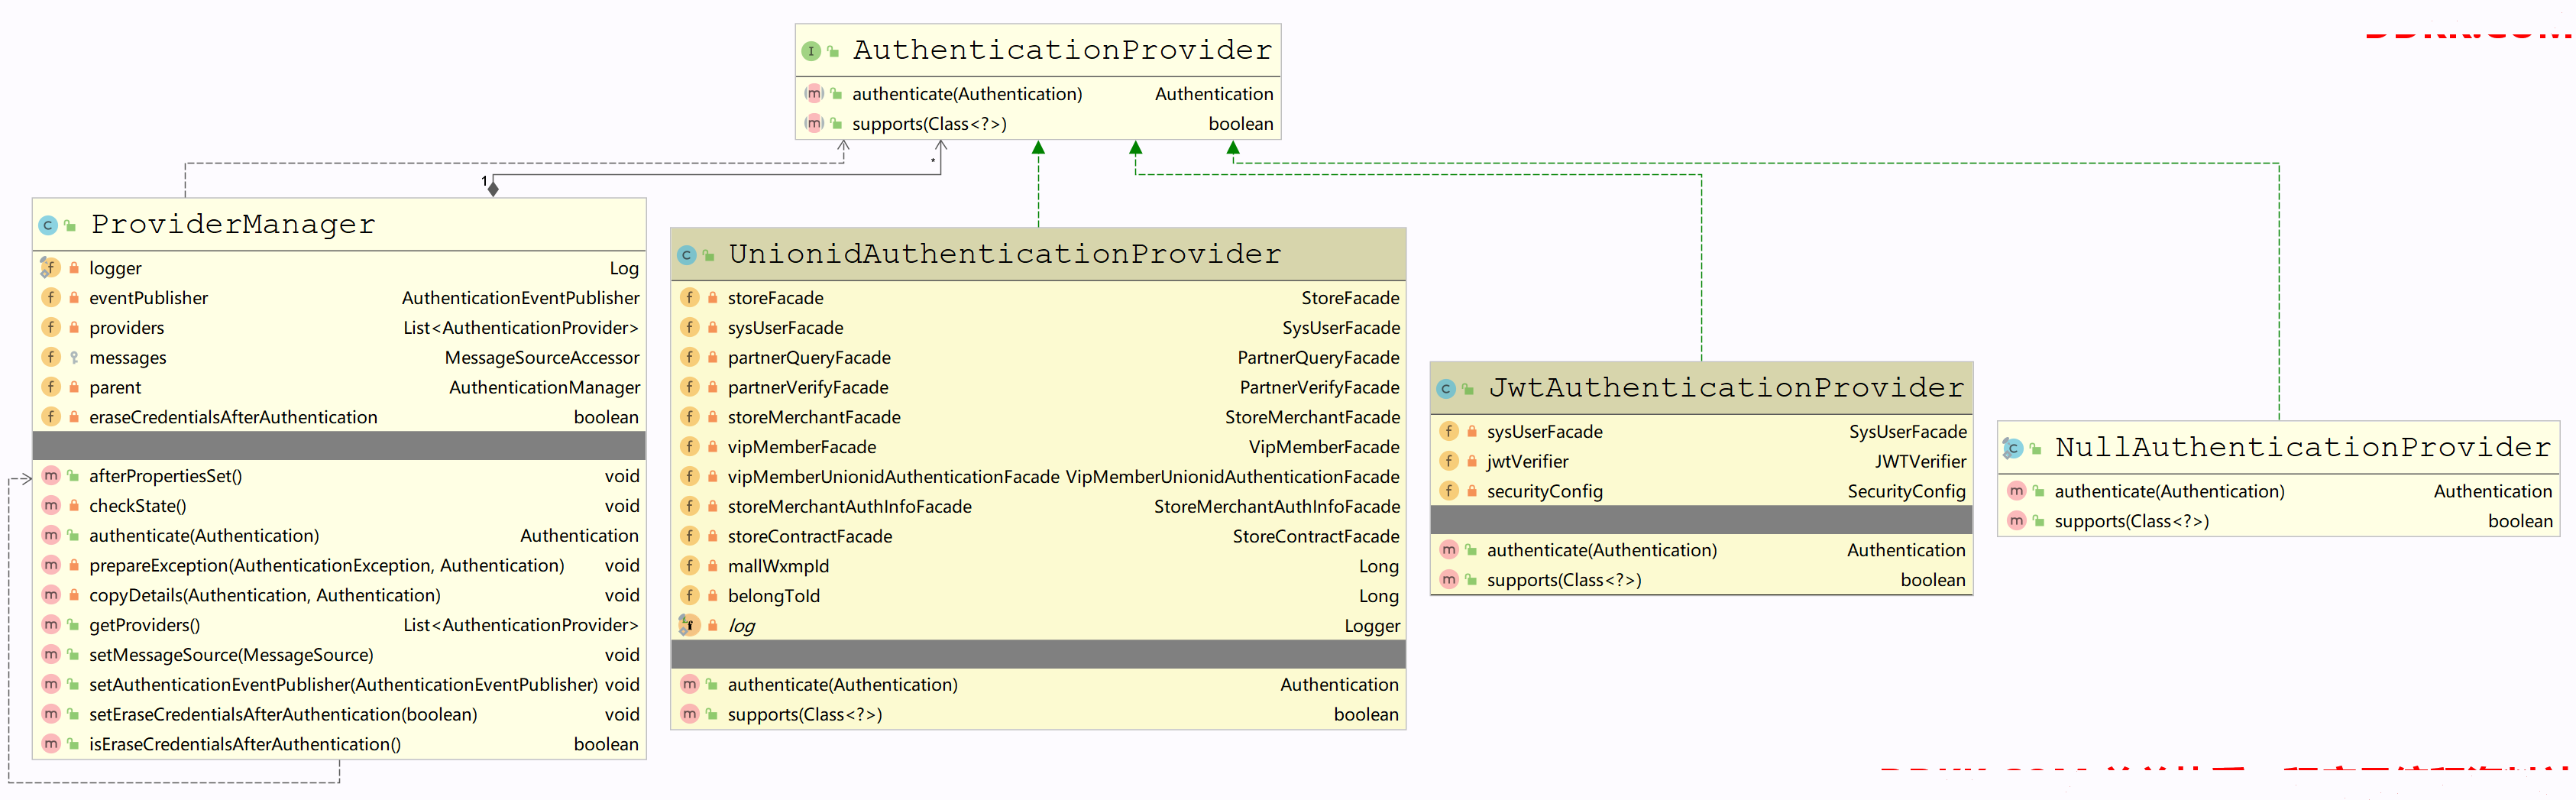Click the field icon beside storeFacade
The width and height of the screenshot is (2576, 800).
tap(690, 298)
